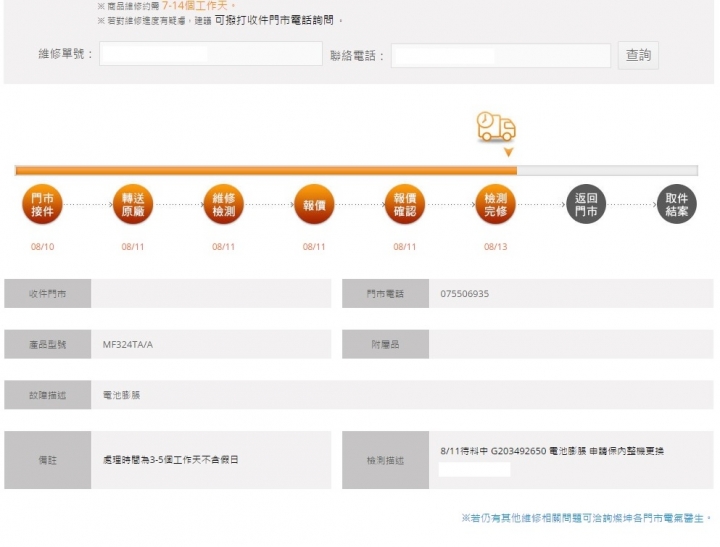
Task: Click the 聯絡電話 input field
Action: (x=501, y=56)
